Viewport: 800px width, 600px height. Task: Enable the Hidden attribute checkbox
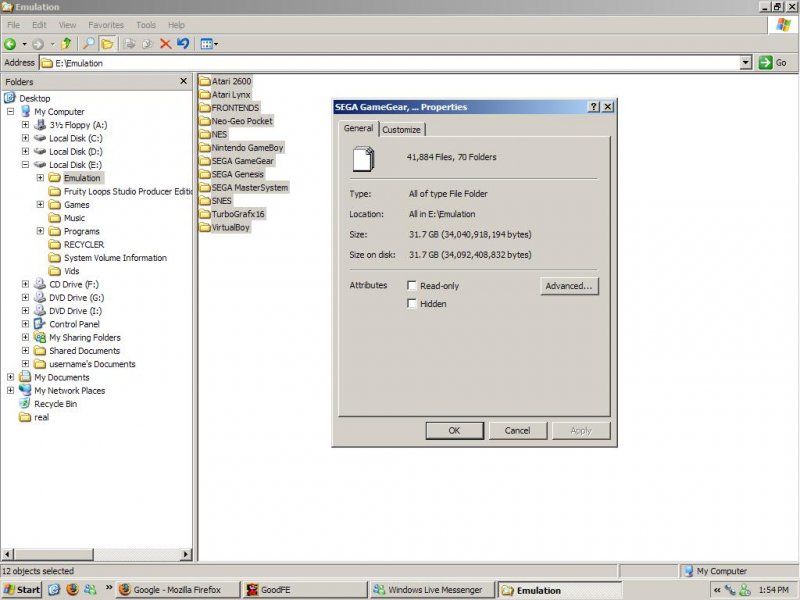(x=412, y=304)
